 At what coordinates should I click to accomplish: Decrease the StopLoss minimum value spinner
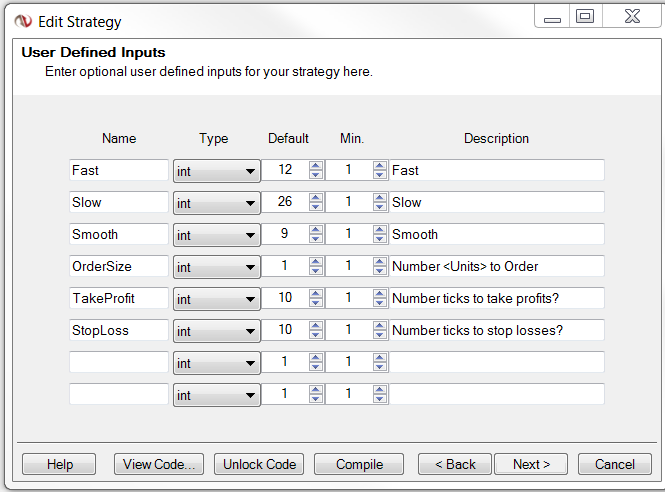click(379, 335)
